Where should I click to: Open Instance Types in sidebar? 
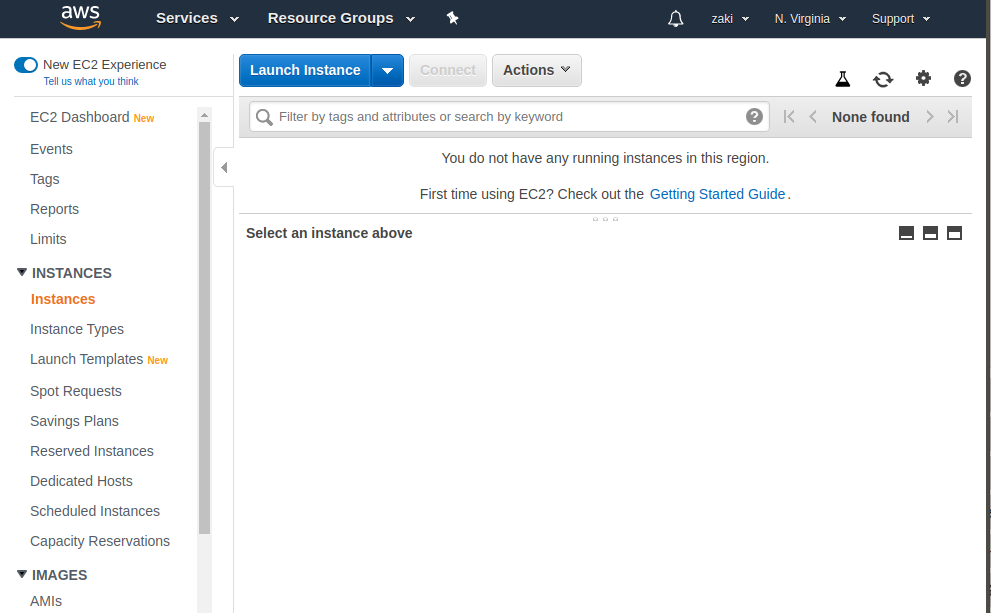[77, 329]
